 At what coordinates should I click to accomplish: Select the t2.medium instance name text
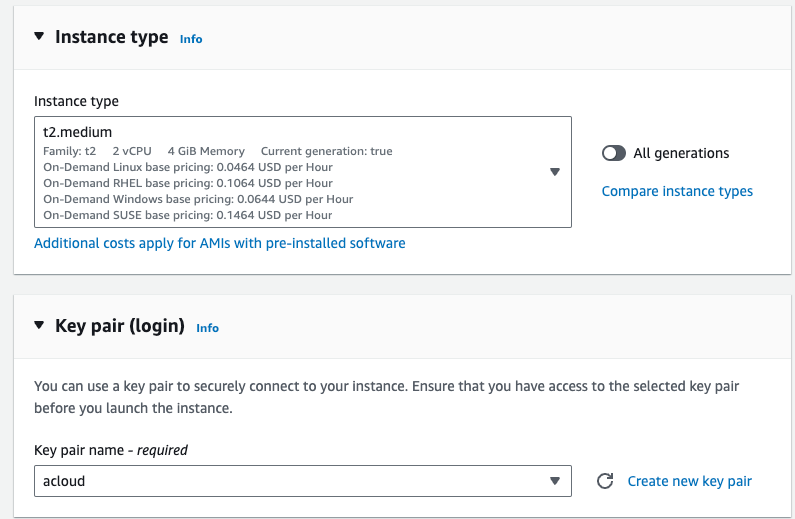(x=77, y=132)
